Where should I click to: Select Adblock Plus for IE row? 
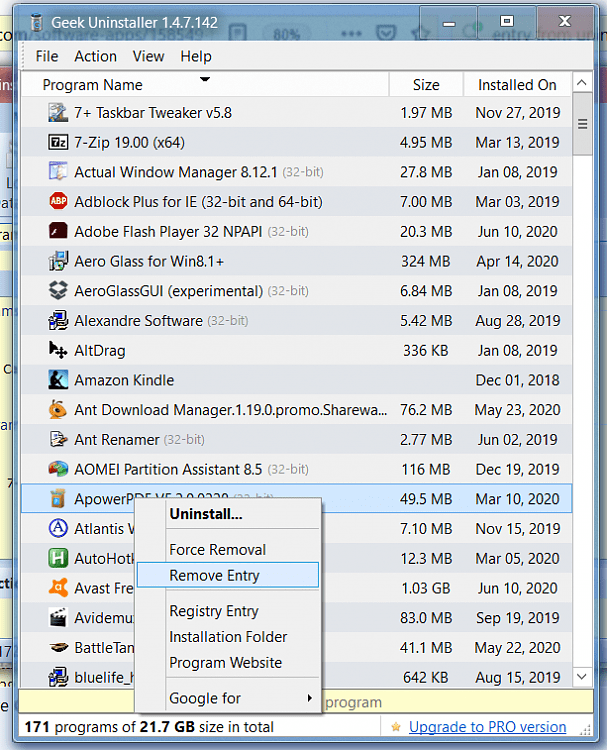(297, 201)
